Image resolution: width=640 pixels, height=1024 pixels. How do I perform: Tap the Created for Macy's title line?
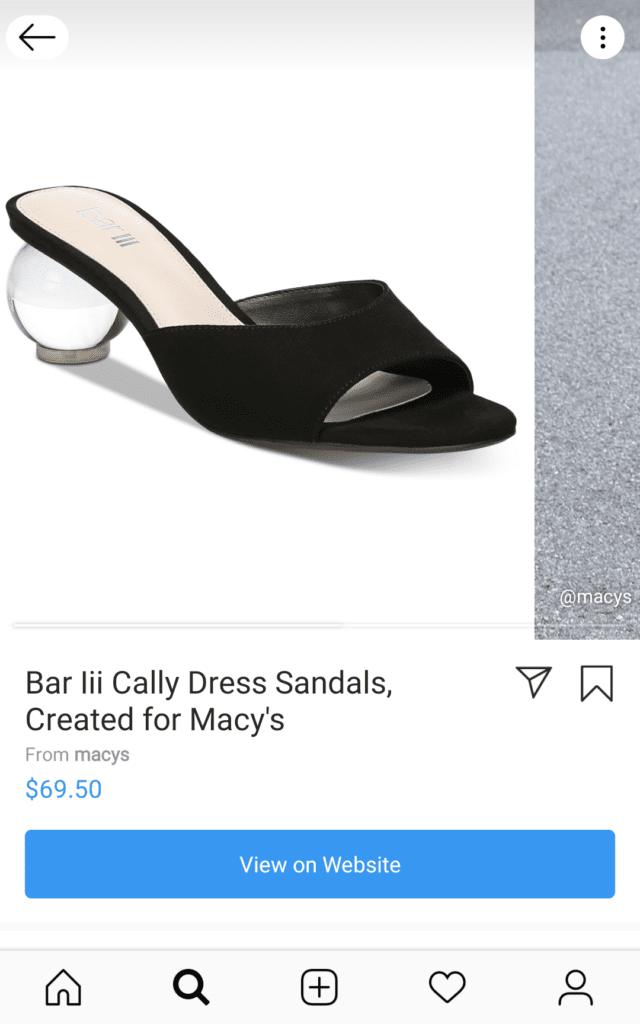tap(155, 720)
